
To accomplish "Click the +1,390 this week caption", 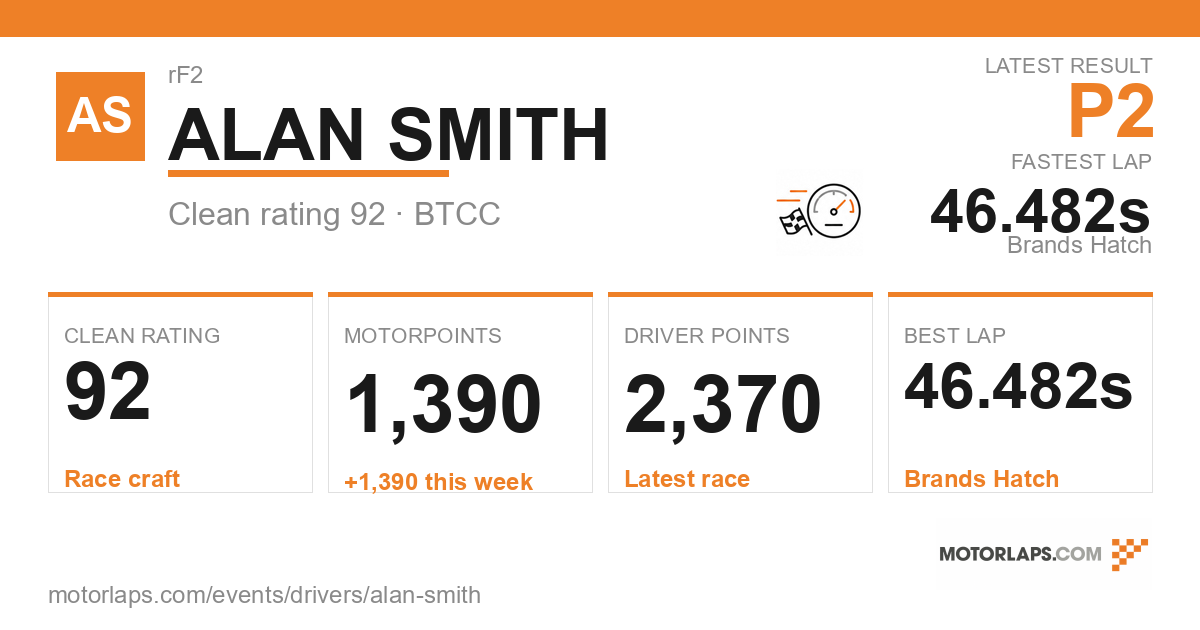I will click(438, 482).
